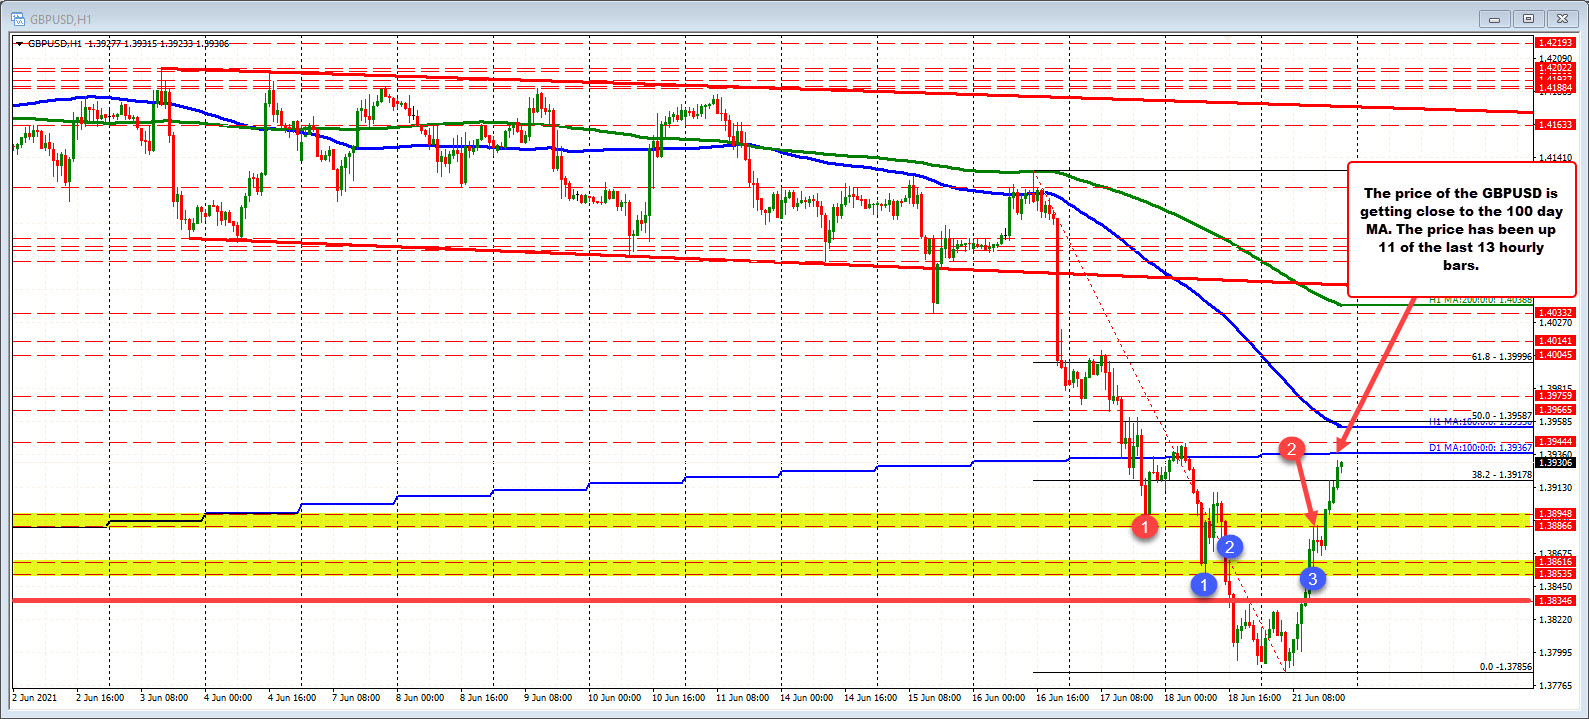Click the current price tag 1.39306
The width and height of the screenshot is (1589, 719).
1556,462
